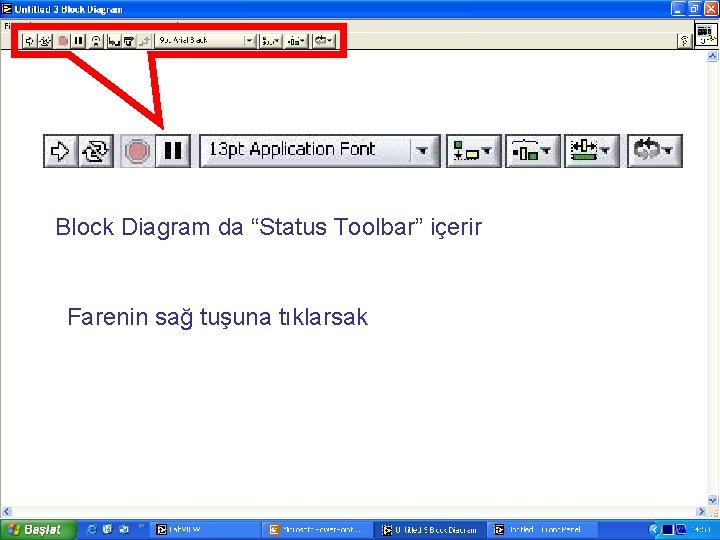Screen dimensions: 720x540
Task: Open the Başlat start menu
Action: (x=38, y=529)
